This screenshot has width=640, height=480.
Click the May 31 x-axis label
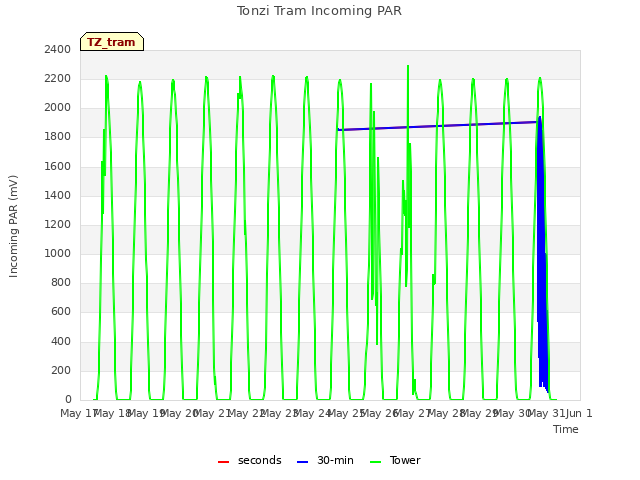546,413
